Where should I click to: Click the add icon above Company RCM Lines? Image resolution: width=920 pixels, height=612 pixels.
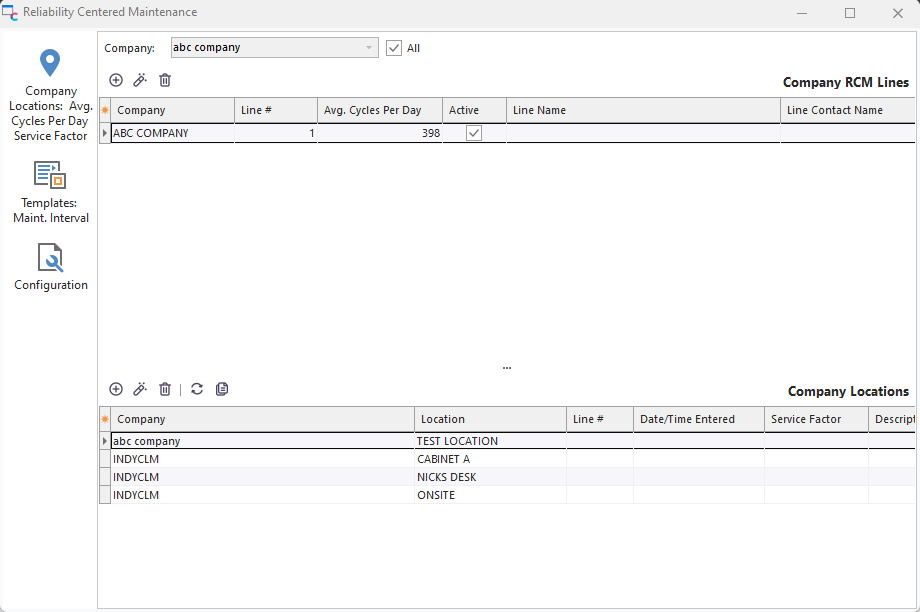pyautogui.click(x=116, y=80)
